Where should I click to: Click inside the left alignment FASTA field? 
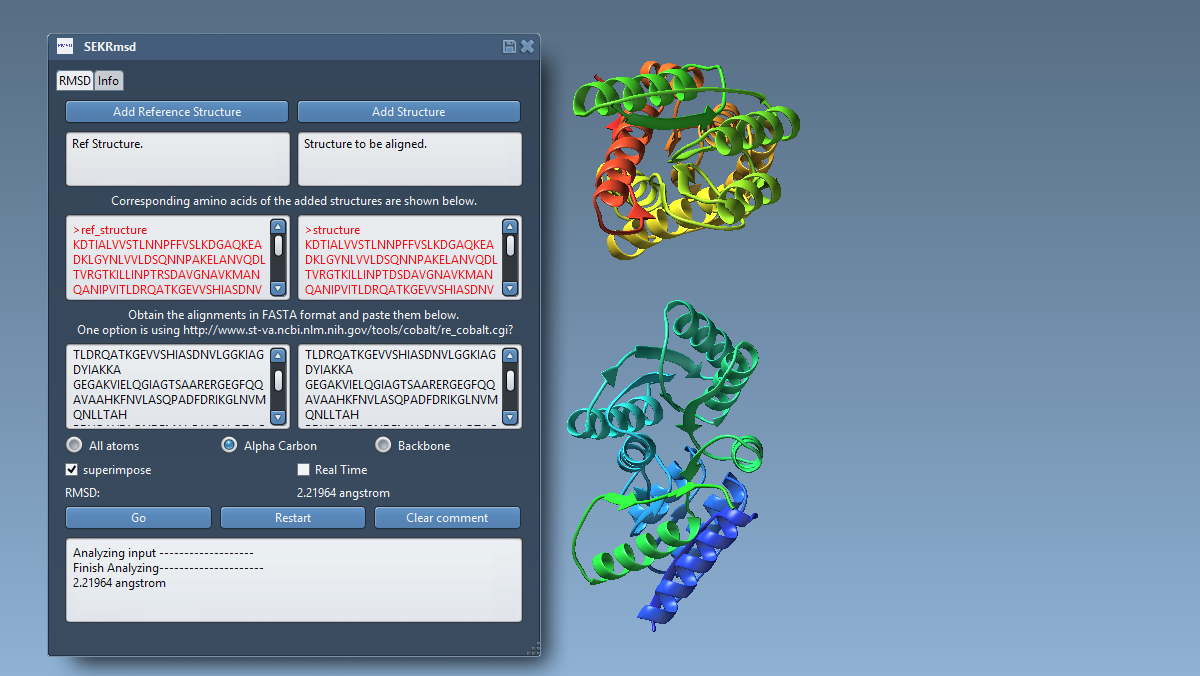(x=166, y=386)
